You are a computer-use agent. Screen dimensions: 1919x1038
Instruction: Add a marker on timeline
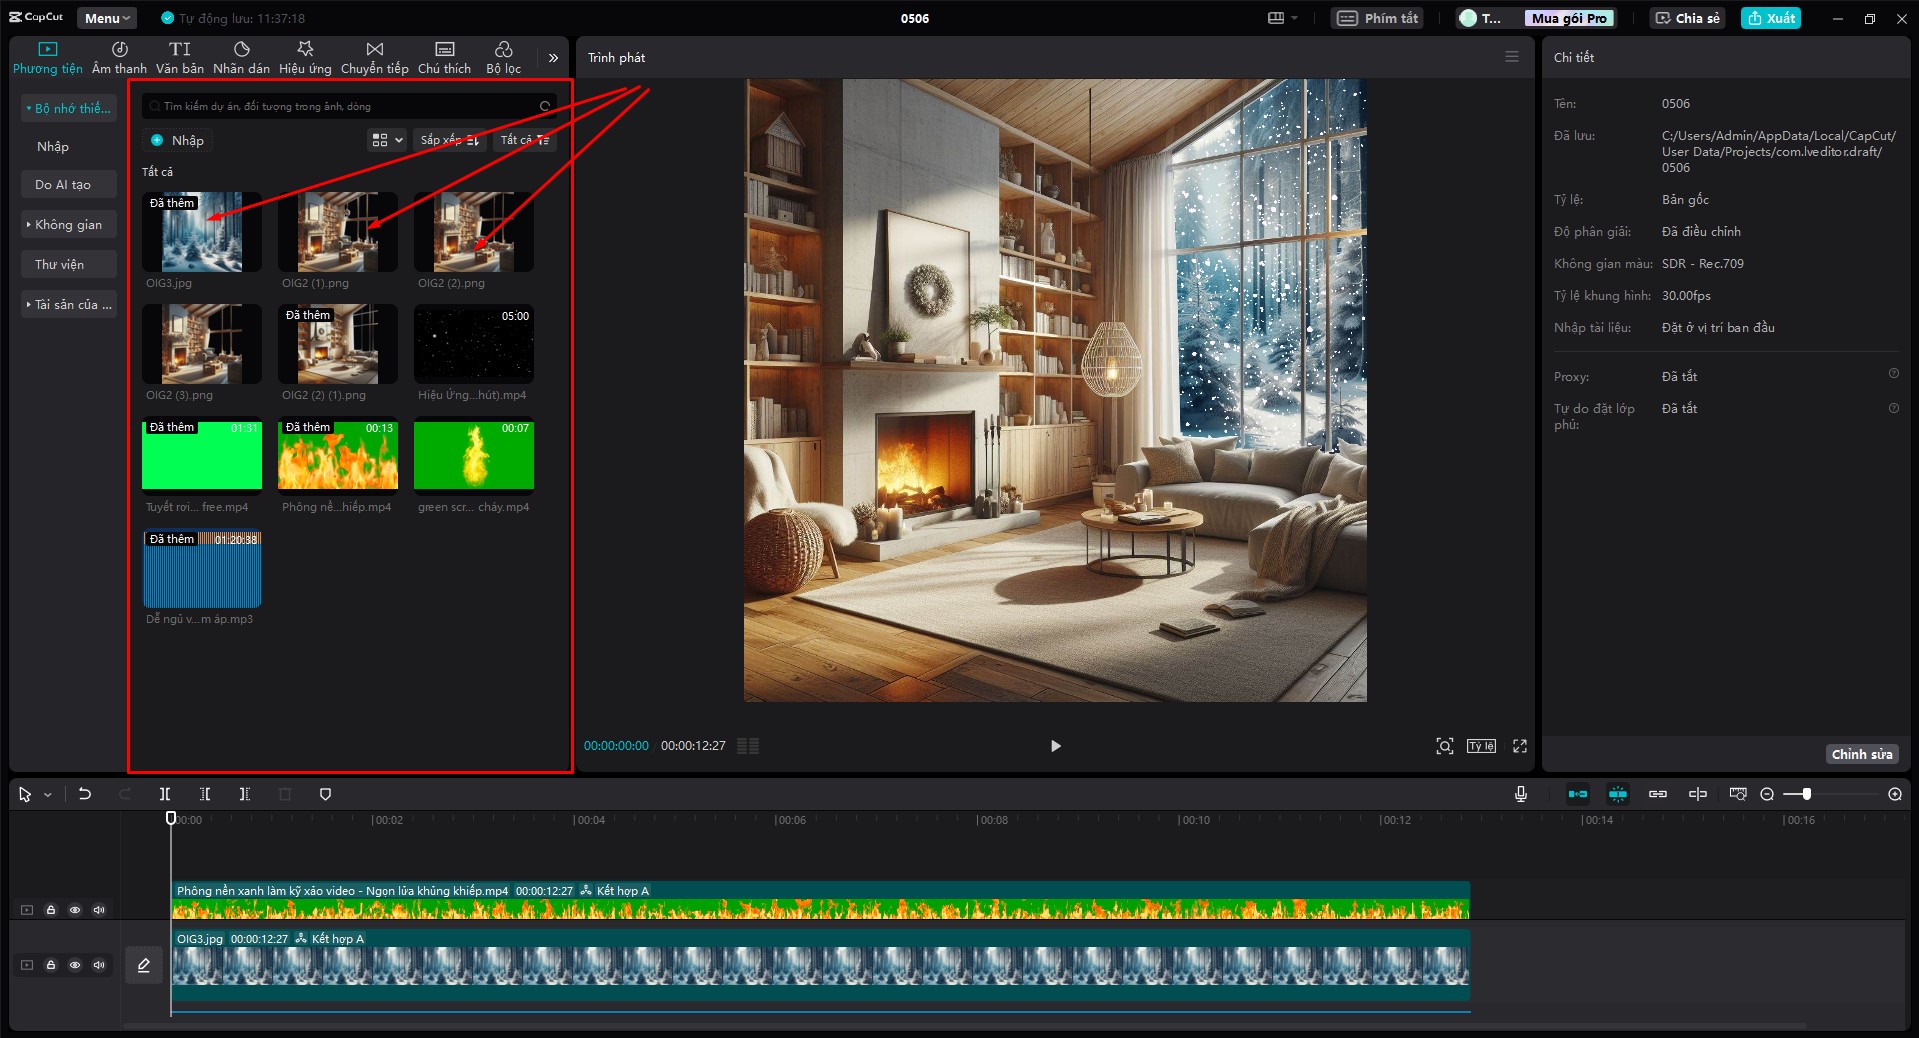click(x=325, y=794)
